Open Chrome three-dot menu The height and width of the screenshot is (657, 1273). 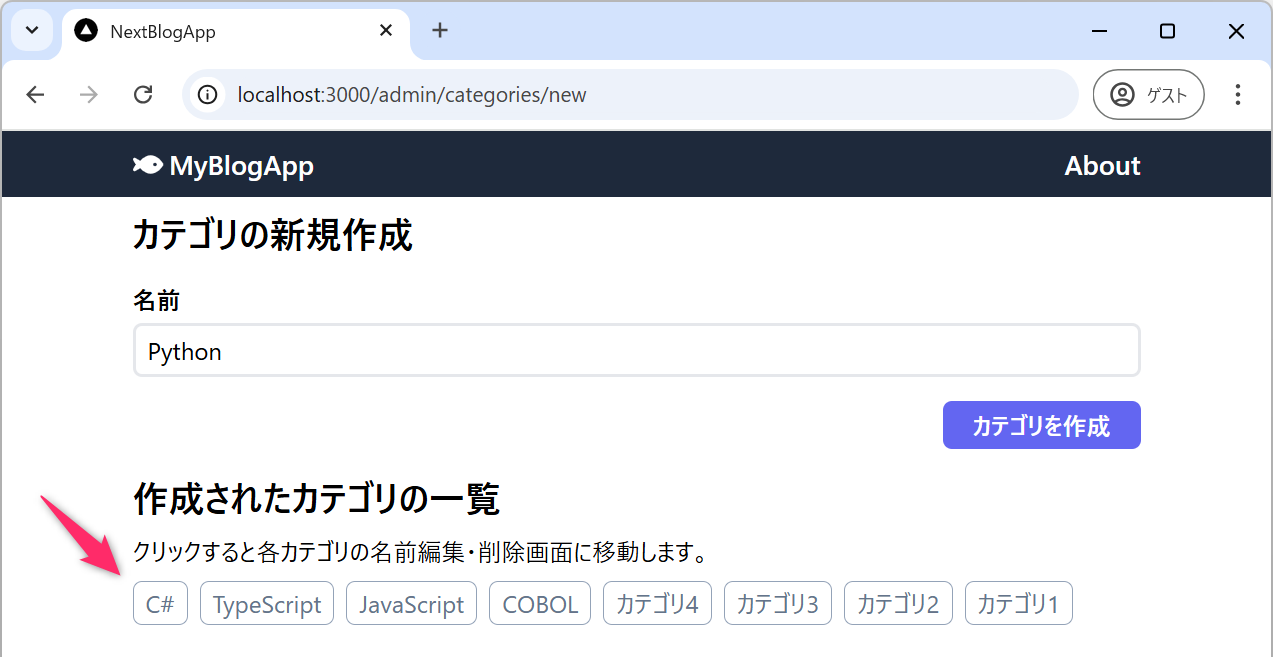(x=1238, y=95)
